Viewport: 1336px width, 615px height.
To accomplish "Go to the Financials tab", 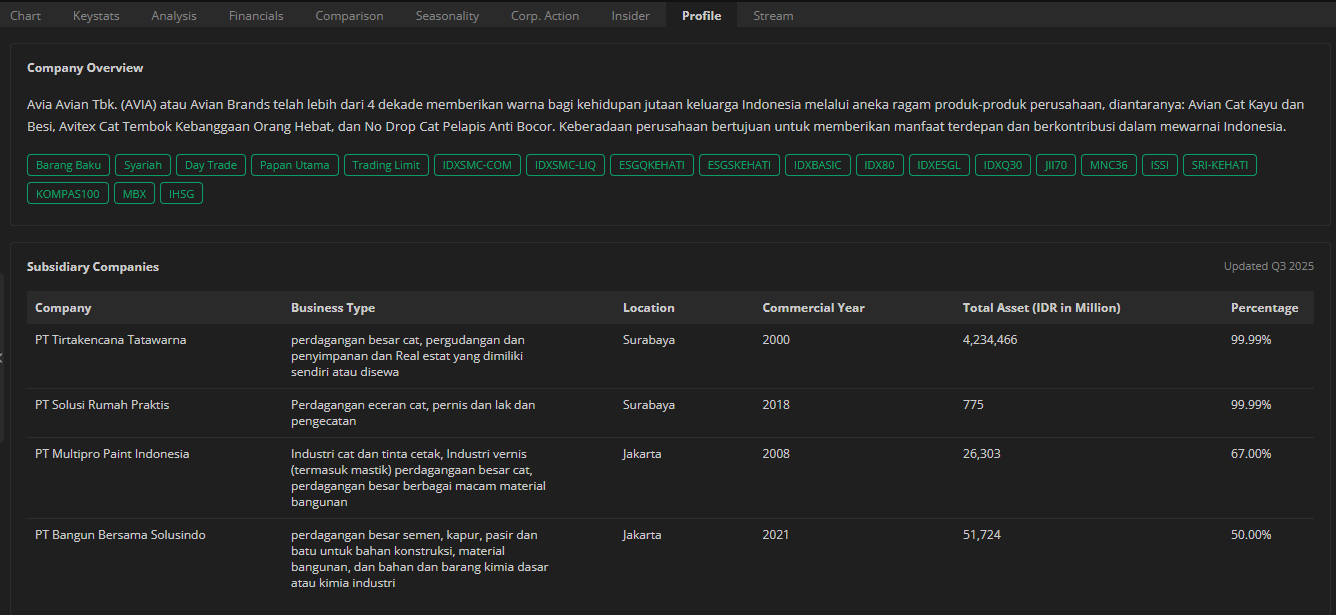I will pyautogui.click(x=256, y=15).
